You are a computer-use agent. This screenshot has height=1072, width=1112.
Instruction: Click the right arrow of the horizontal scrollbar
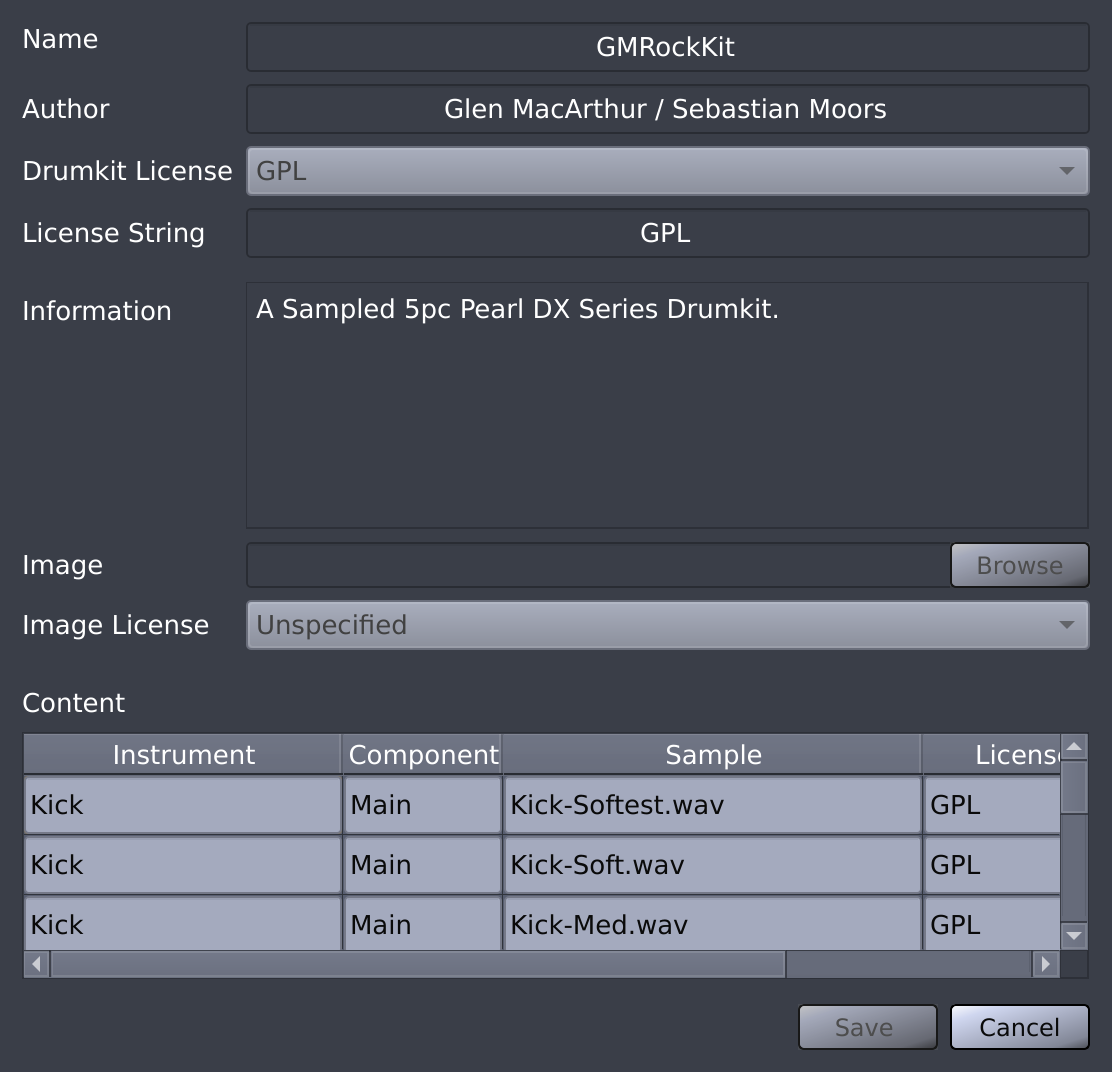[1045, 964]
